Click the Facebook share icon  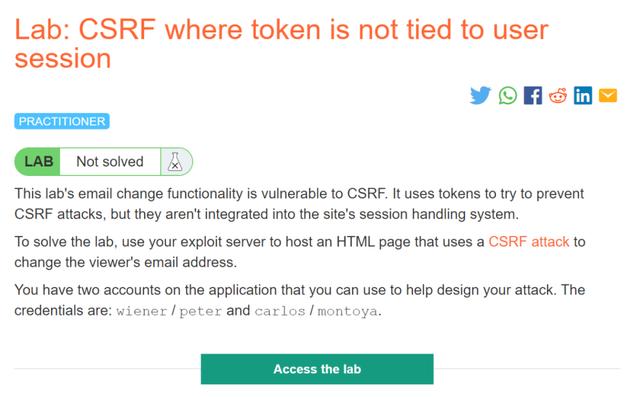(x=533, y=95)
